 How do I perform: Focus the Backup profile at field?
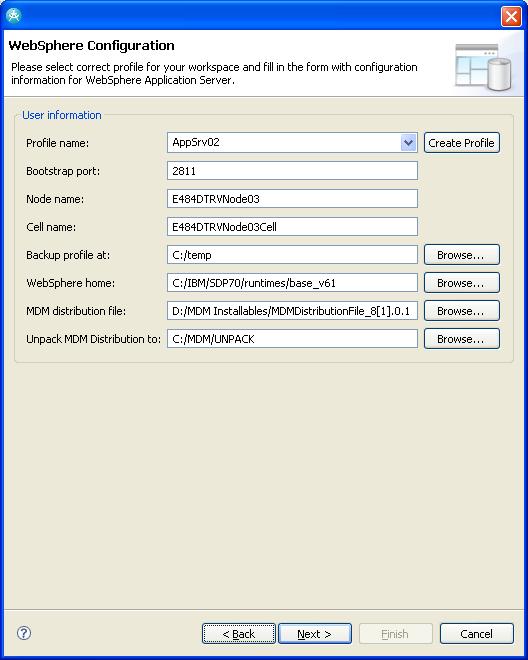292,255
